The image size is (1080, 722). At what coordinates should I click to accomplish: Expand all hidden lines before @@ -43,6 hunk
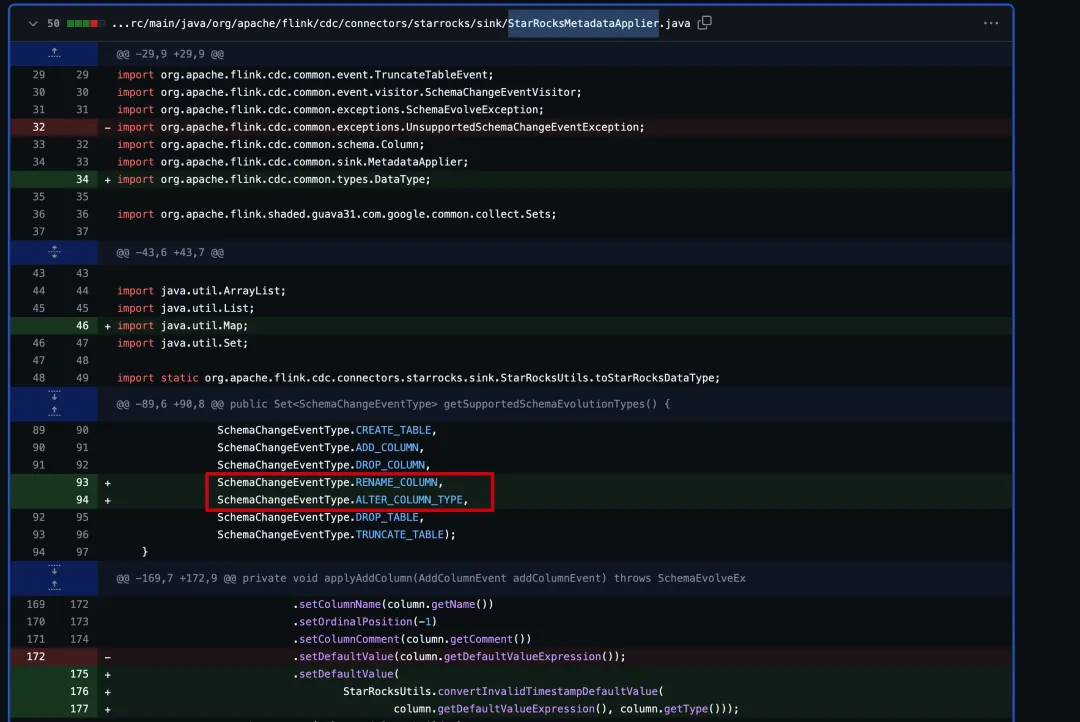(54, 252)
